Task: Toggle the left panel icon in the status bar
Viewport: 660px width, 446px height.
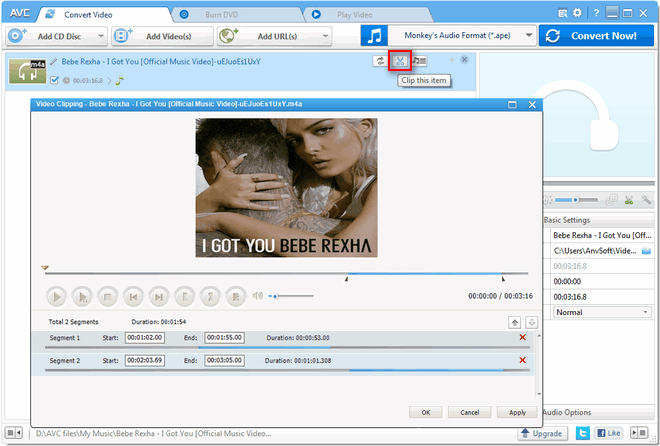Action: click(14, 433)
